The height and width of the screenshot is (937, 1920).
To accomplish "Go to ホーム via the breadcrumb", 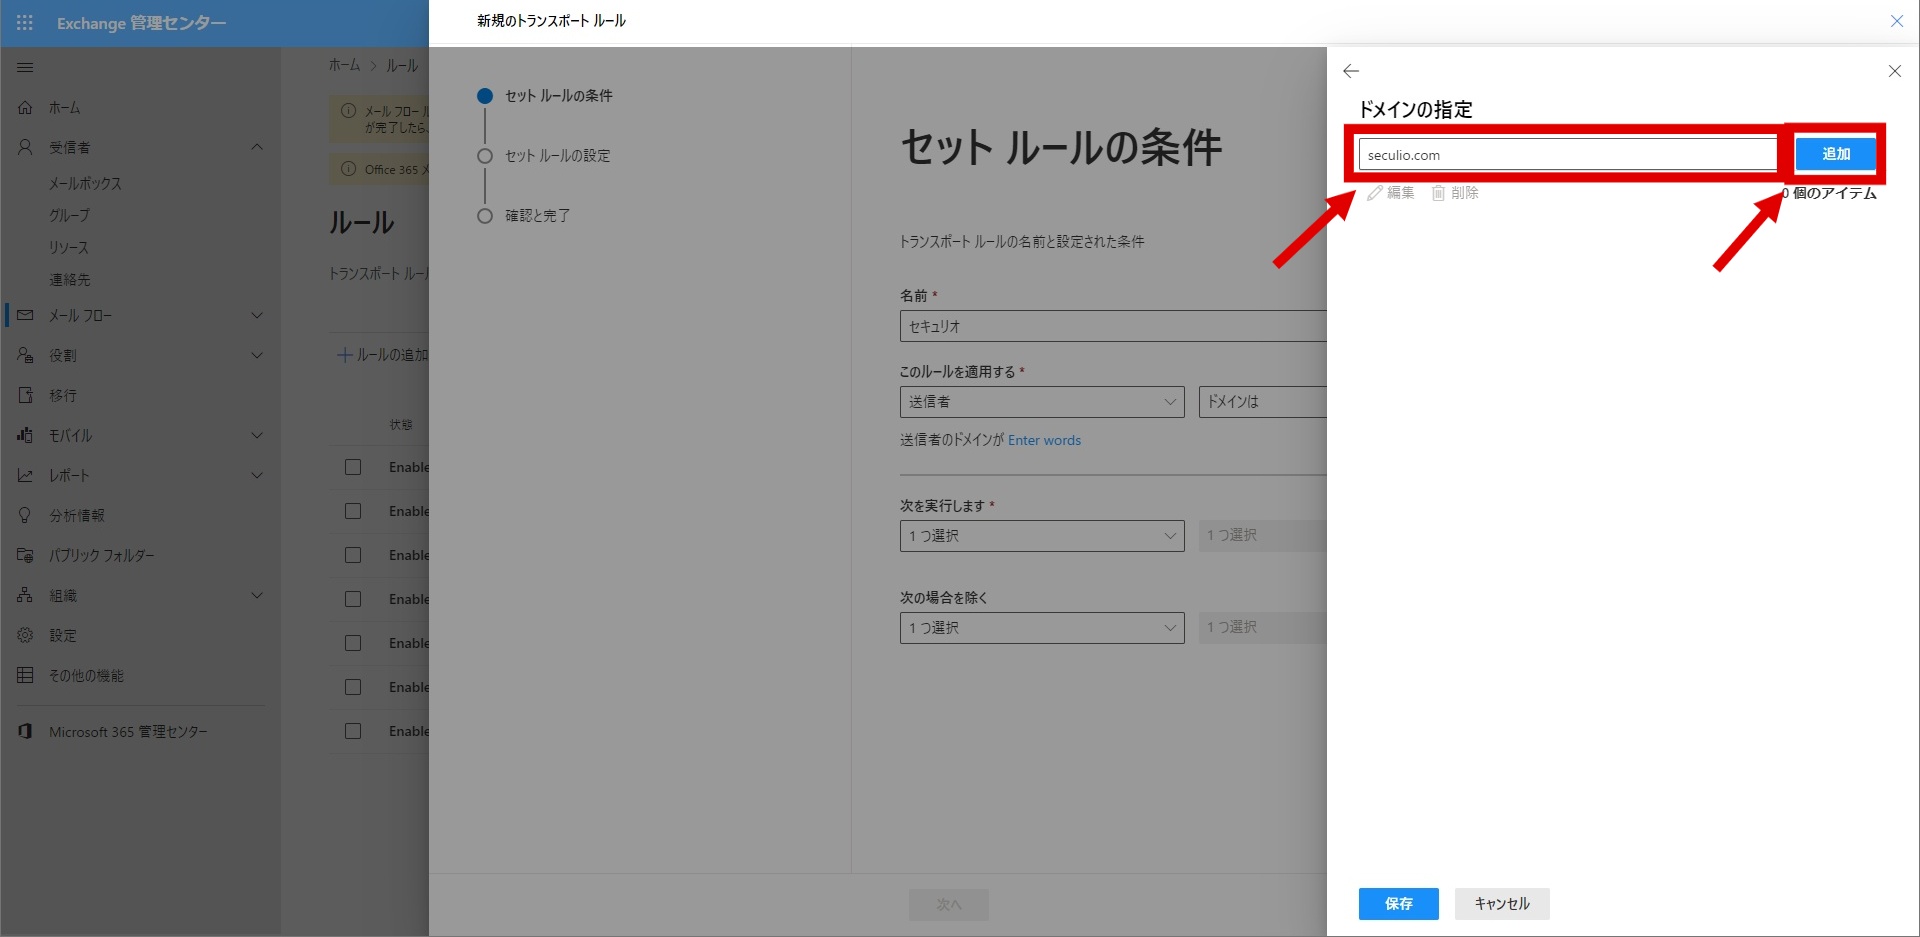I will click(x=344, y=65).
